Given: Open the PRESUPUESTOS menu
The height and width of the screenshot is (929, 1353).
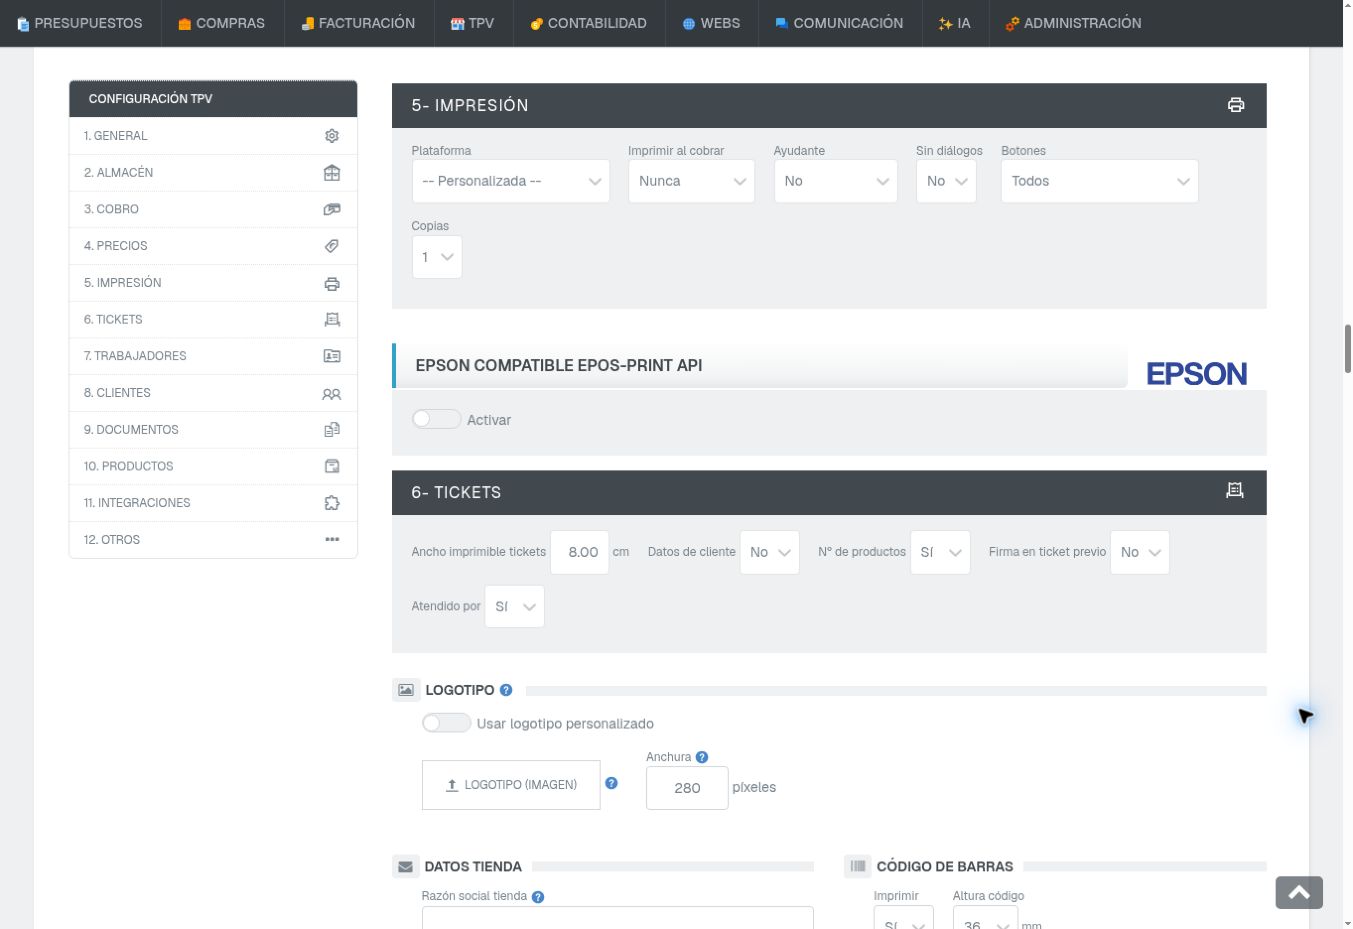Looking at the screenshot, I should [80, 23].
